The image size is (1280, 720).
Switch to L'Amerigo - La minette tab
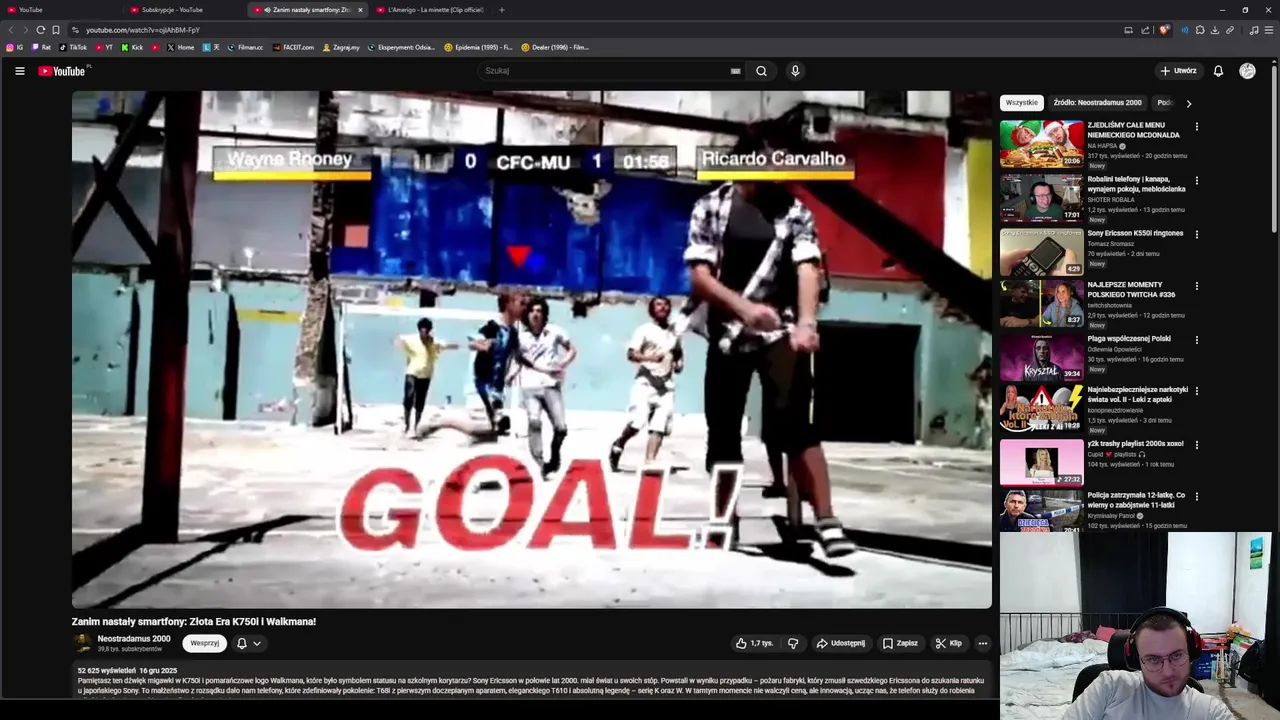coord(430,10)
